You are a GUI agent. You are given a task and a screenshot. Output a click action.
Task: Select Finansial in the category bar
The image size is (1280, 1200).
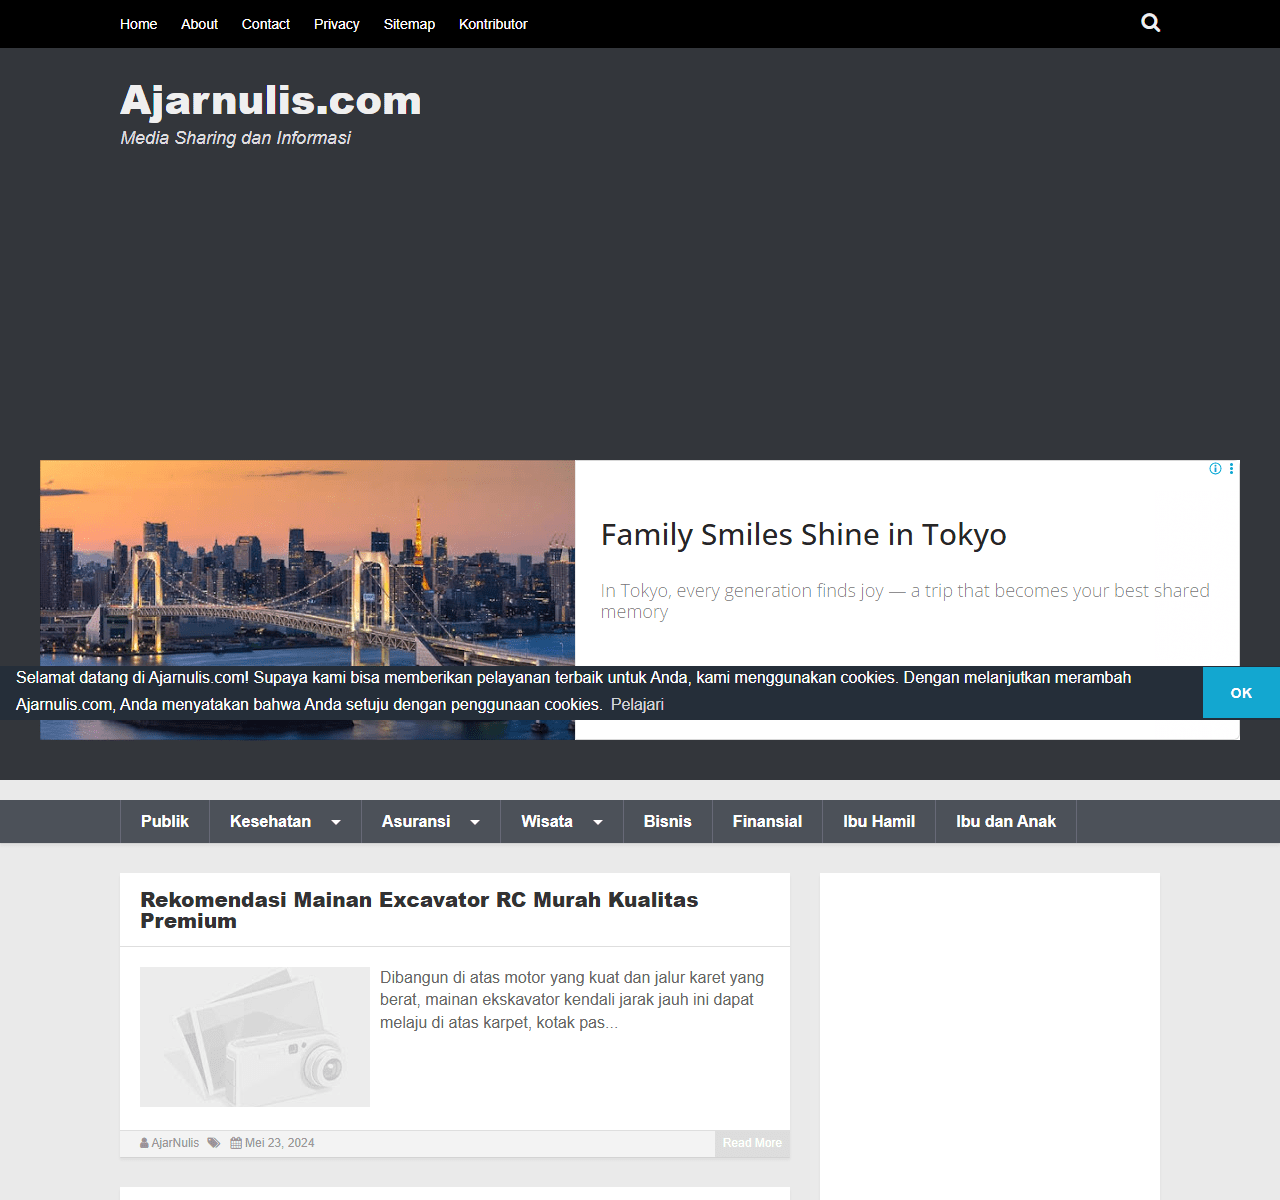point(767,821)
